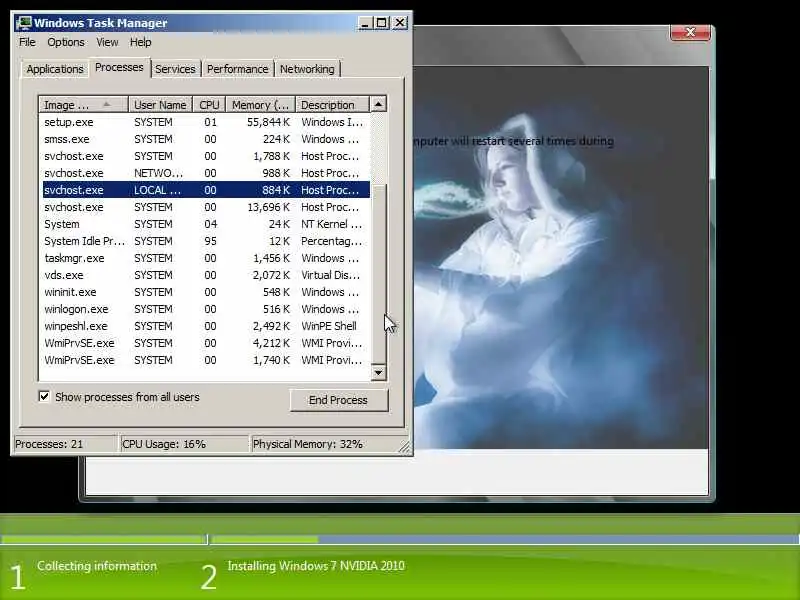Image resolution: width=800 pixels, height=600 pixels.
Task: Select the highlighted svchost.exe LOCAL row
Action: pos(206,190)
